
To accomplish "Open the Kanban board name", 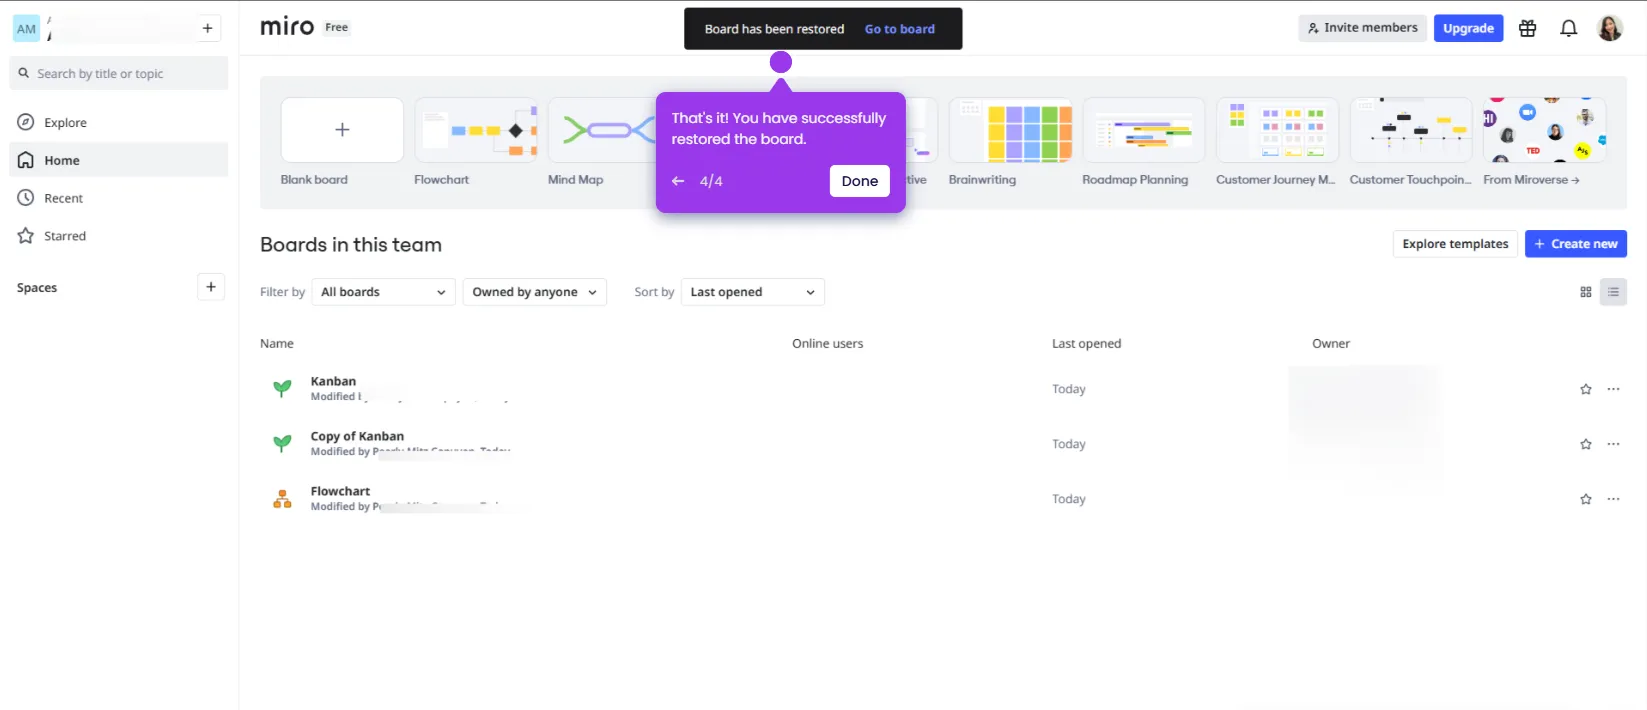I will [333, 381].
